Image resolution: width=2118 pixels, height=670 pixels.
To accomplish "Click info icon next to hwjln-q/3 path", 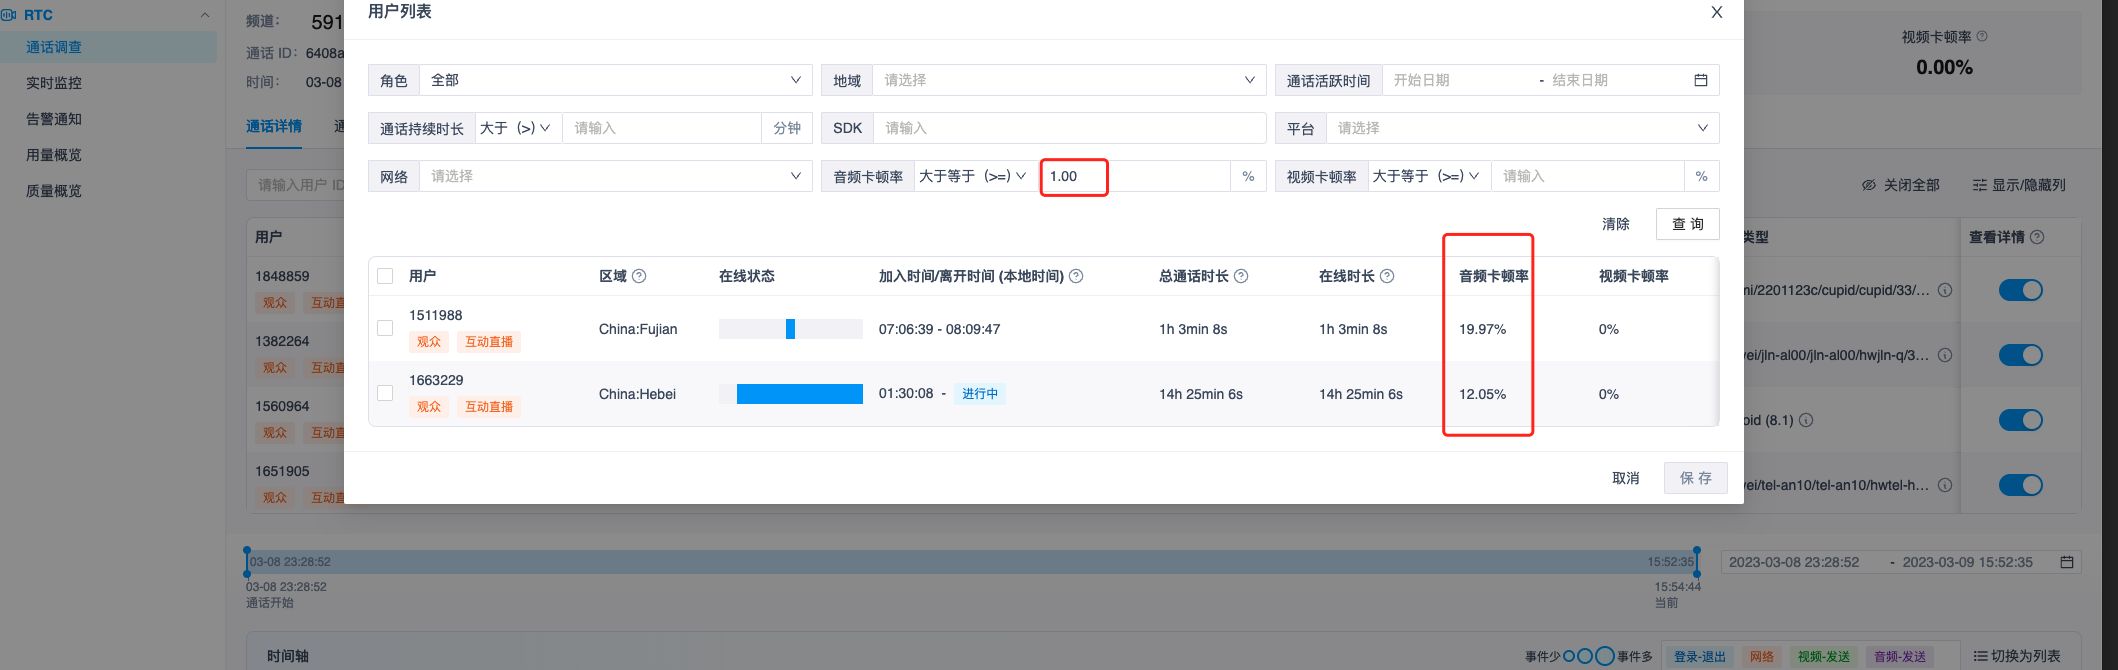I will [x=1945, y=355].
